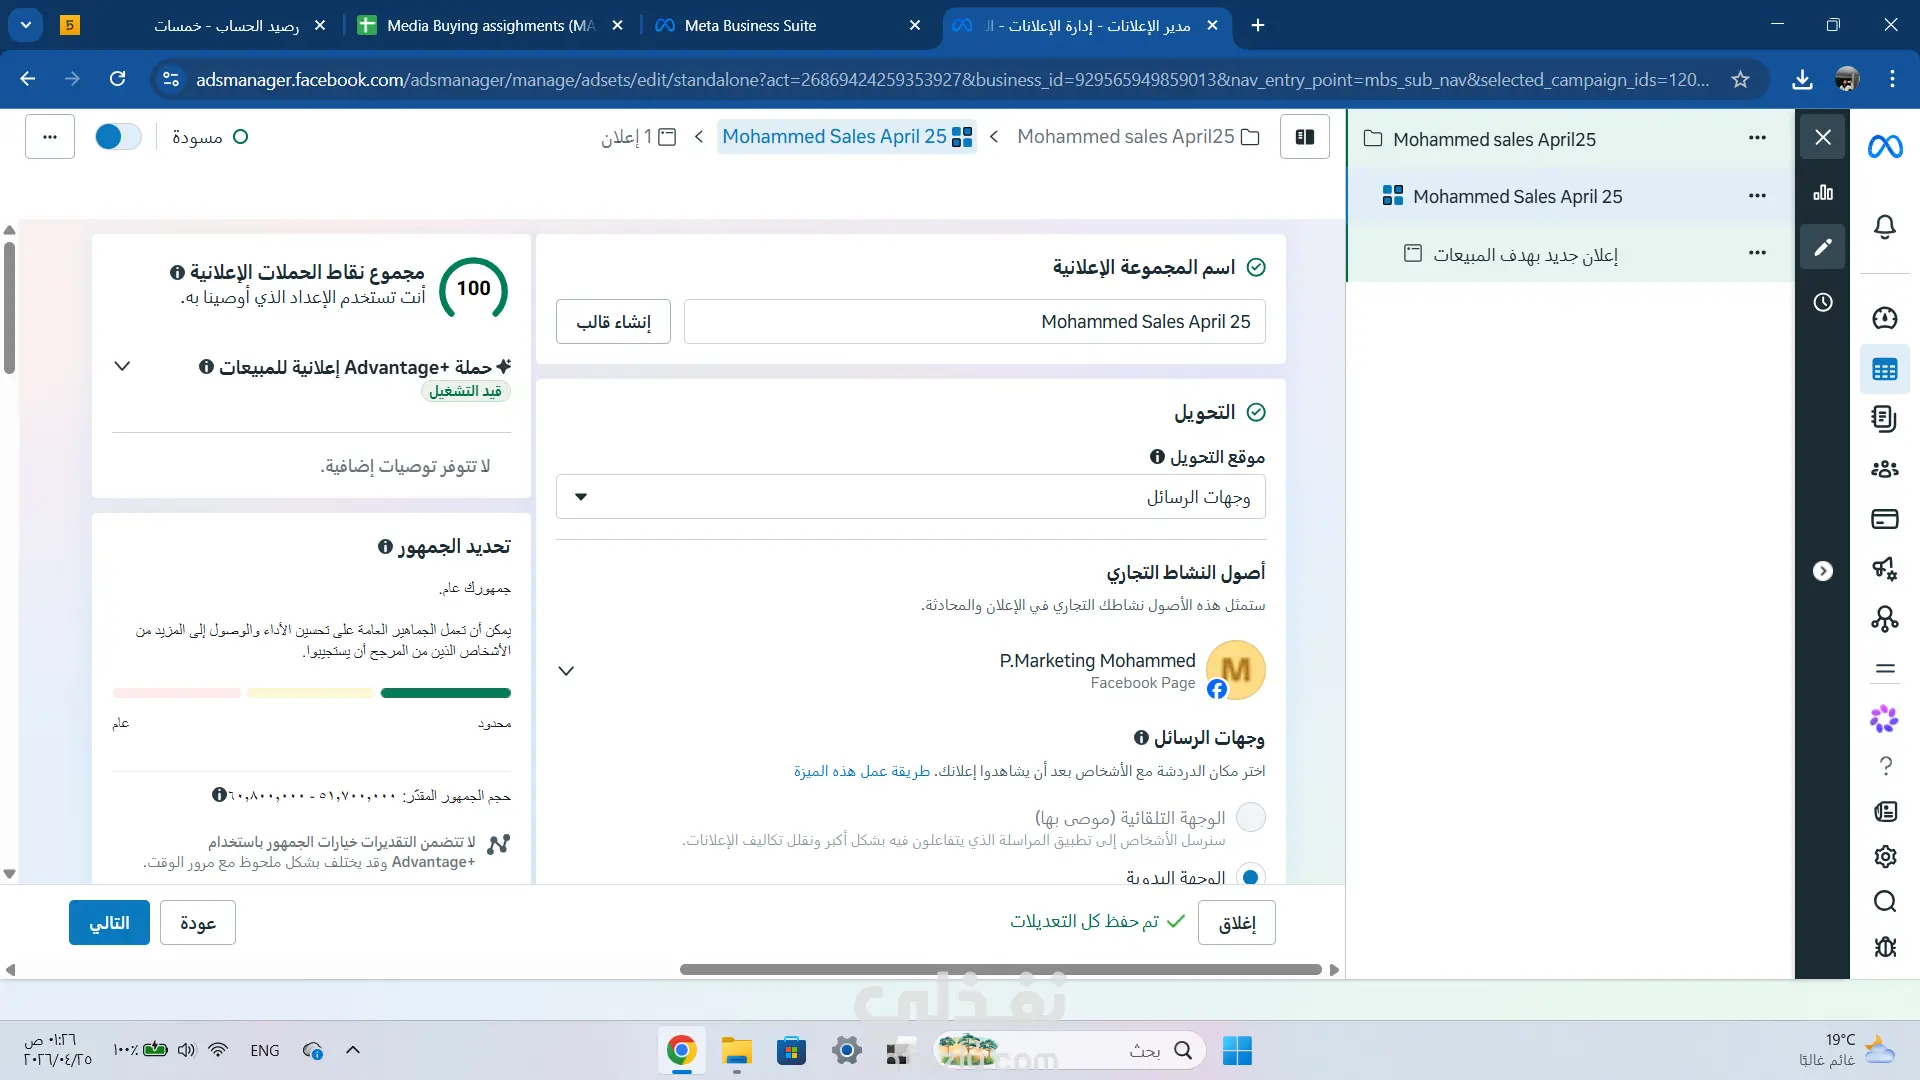Open the Campaigns table grid icon

pyautogui.click(x=1885, y=370)
